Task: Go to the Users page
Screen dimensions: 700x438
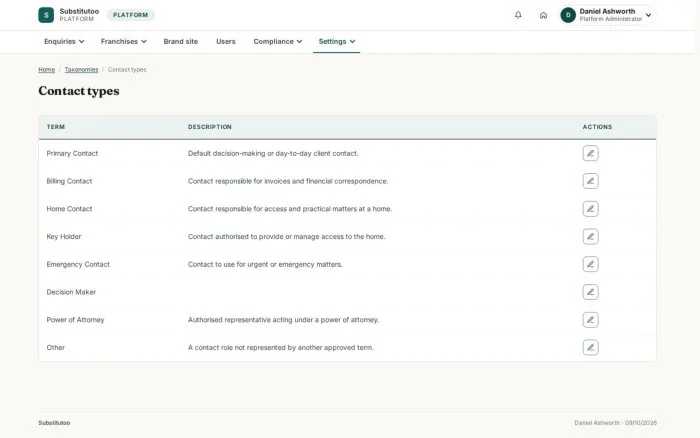Action: pos(225,41)
